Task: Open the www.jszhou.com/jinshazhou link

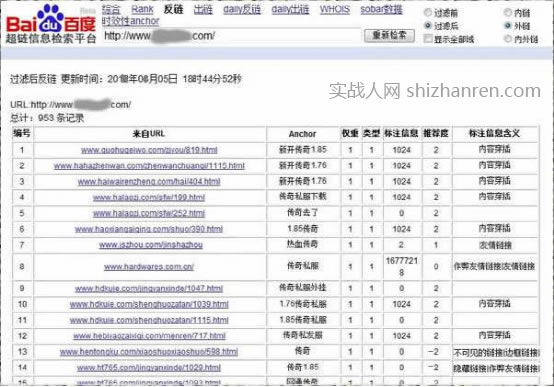Action: [x=151, y=245]
